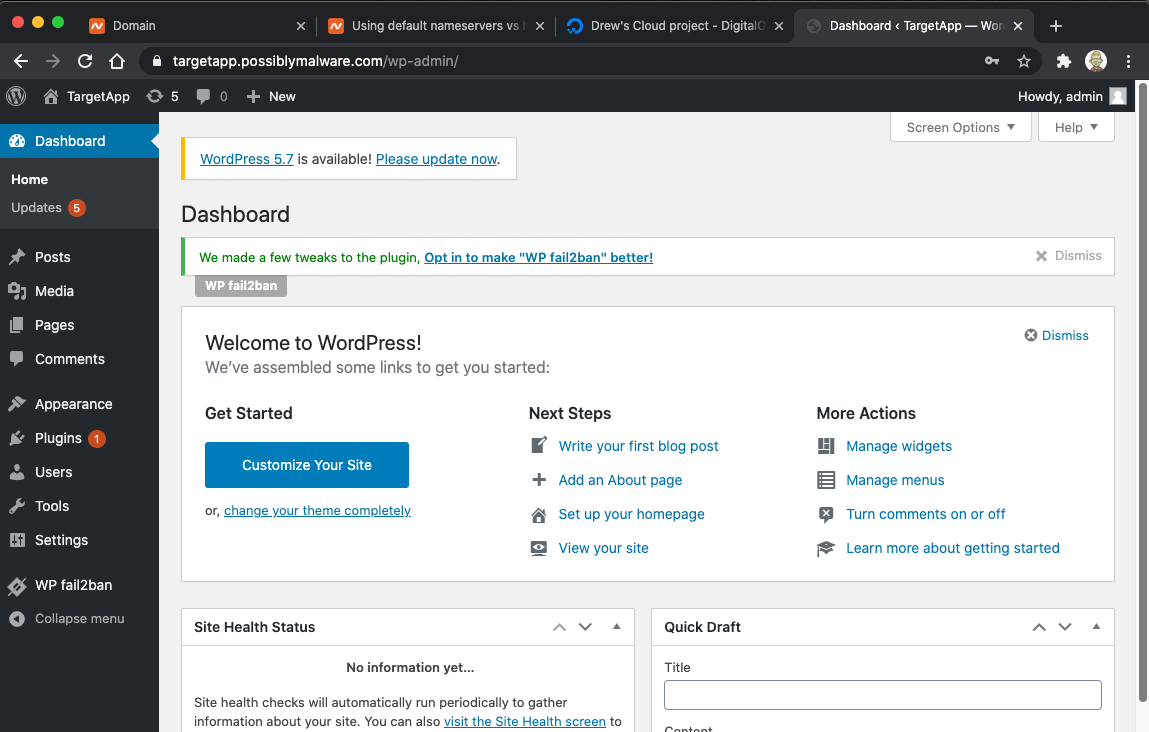Open browser home page

point(117,61)
